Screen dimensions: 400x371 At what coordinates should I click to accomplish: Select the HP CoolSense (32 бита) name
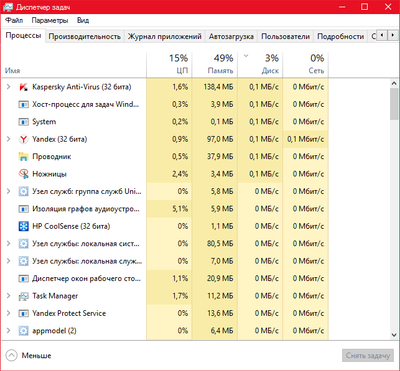point(71,227)
